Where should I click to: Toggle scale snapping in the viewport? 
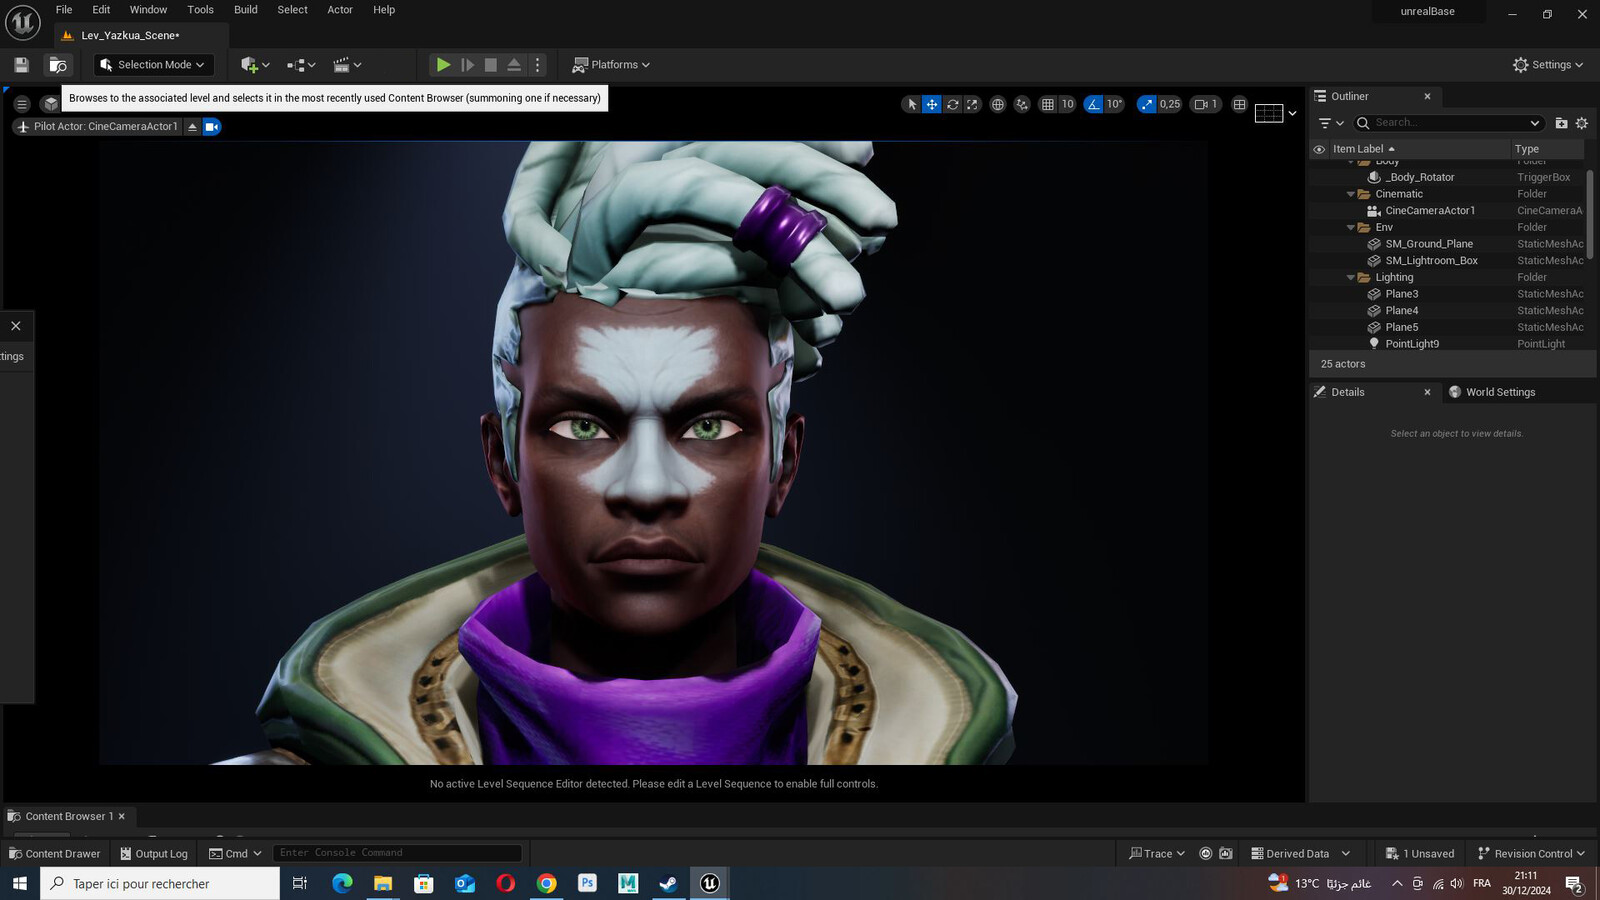click(1146, 104)
